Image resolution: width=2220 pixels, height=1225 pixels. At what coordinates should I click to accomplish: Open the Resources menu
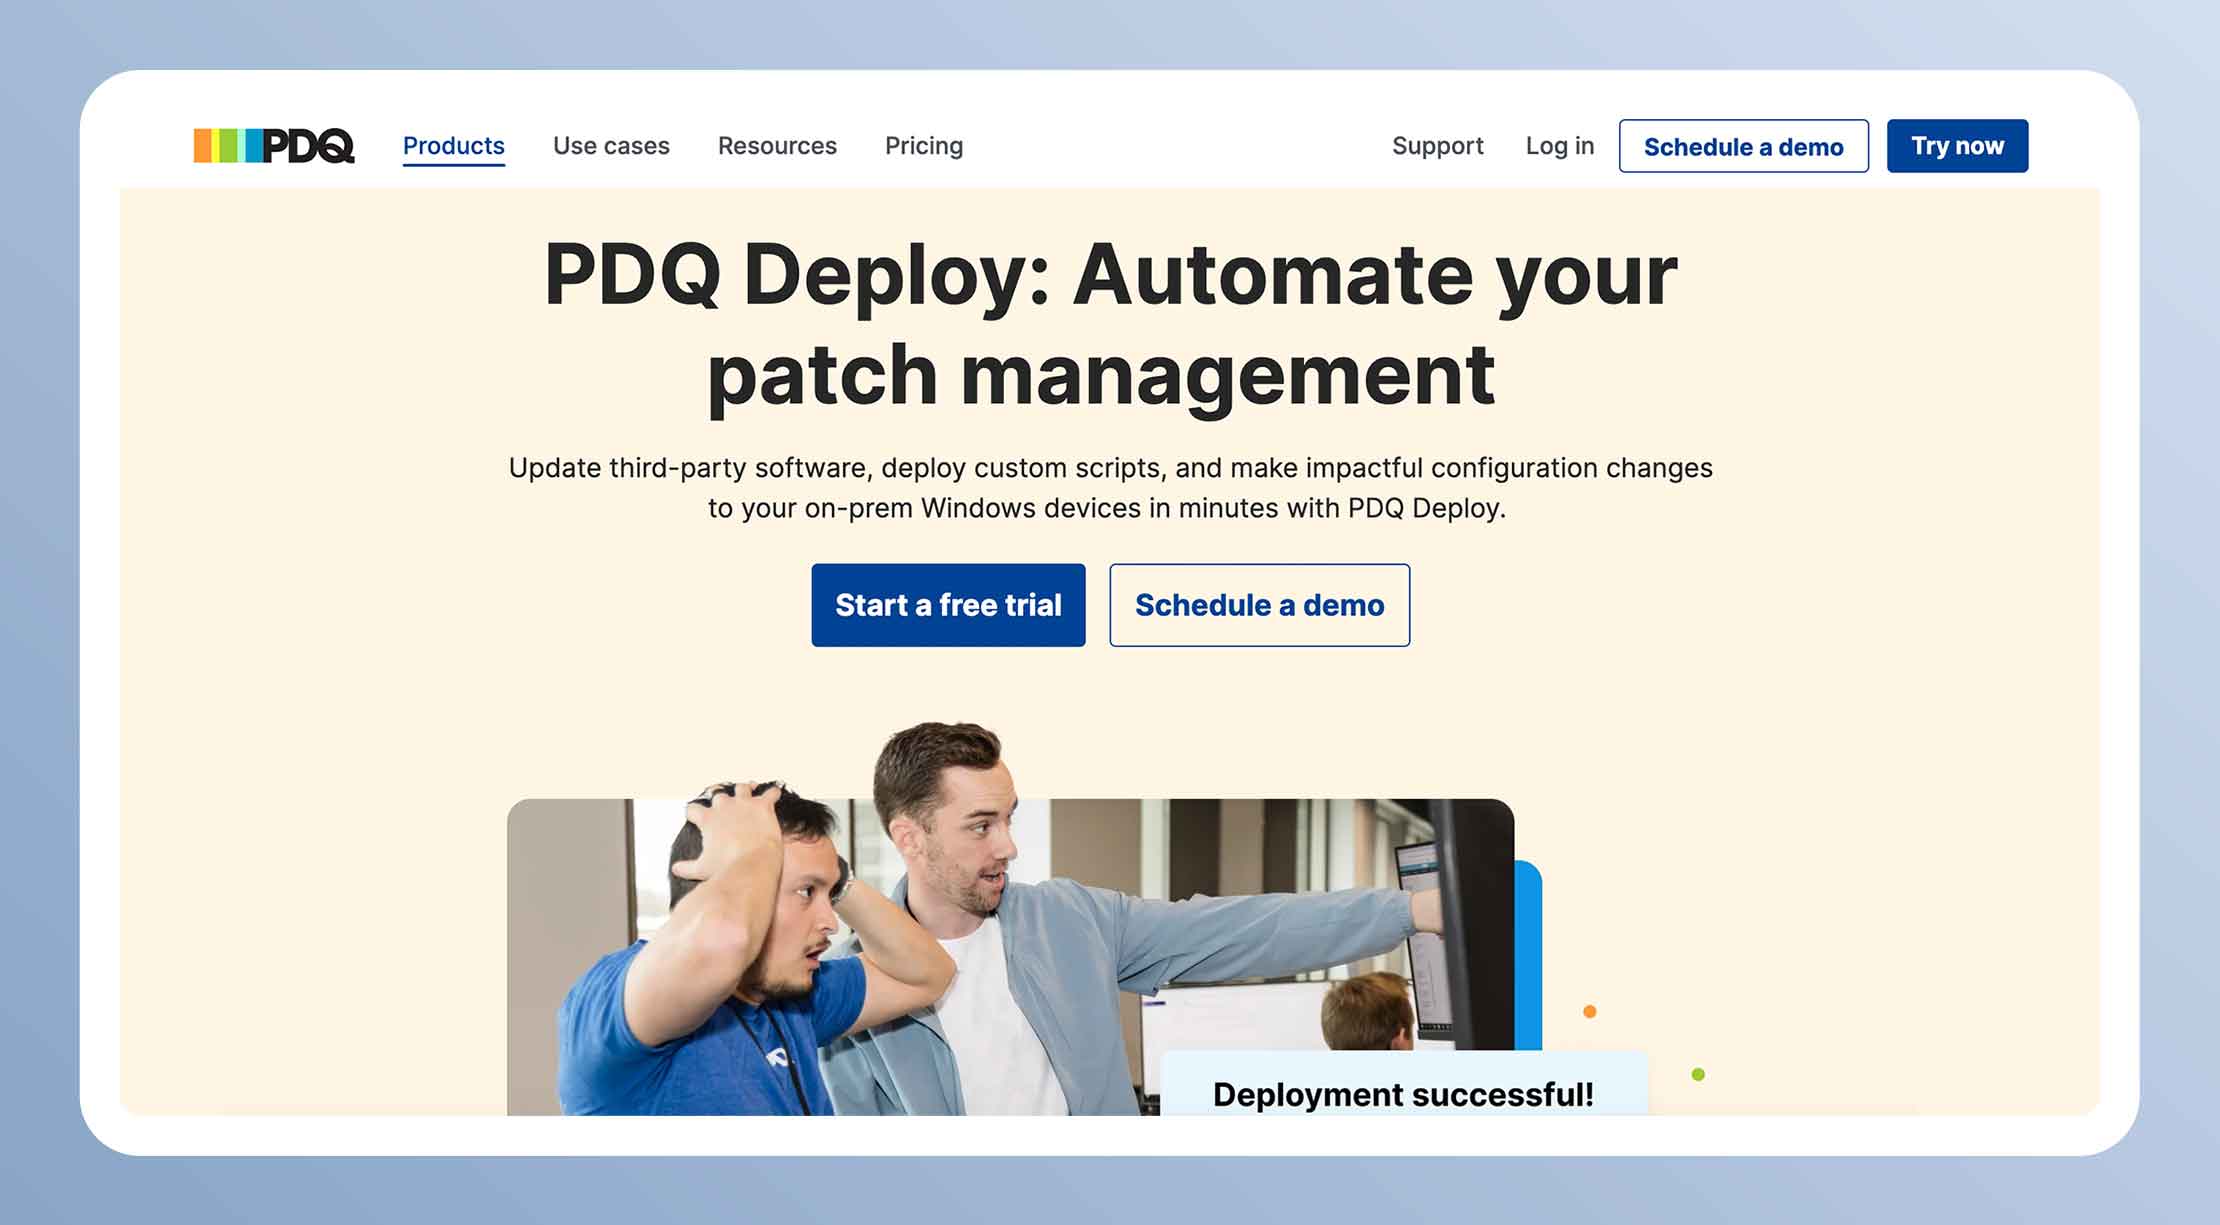coord(777,146)
